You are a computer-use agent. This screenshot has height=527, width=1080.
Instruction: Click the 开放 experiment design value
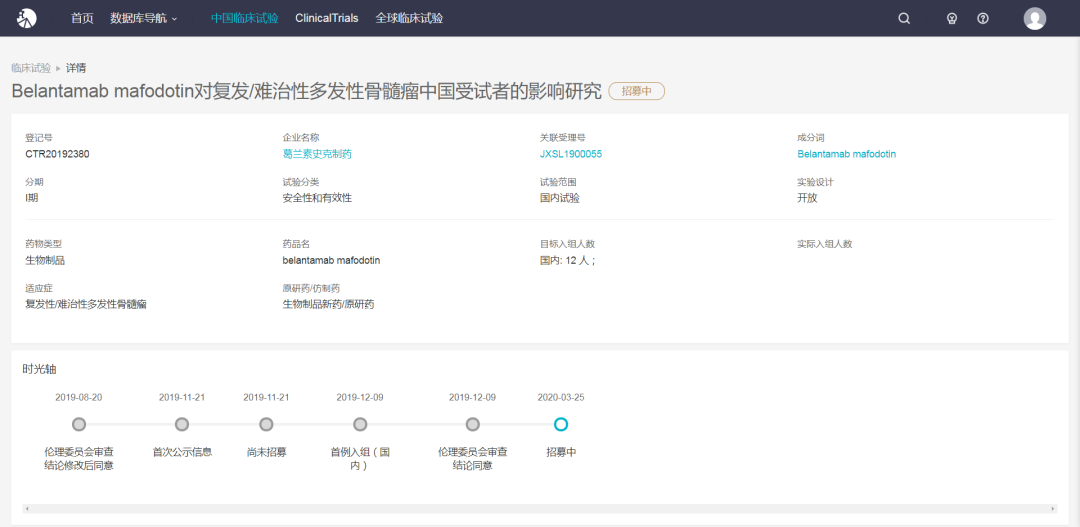pyautogui.click(x=807, y=198)
